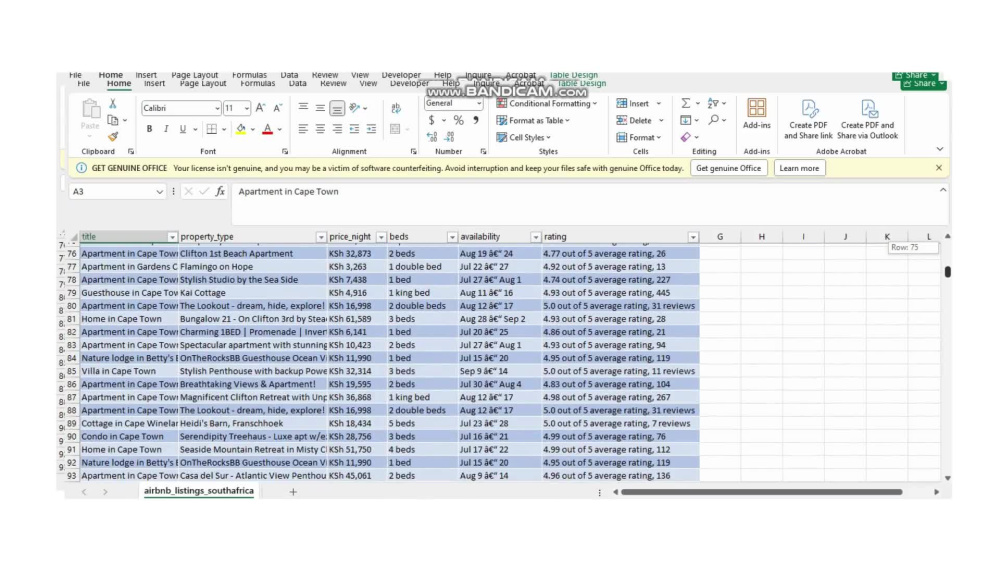Click the AutoSum sigma icon

tap(686, 103)
